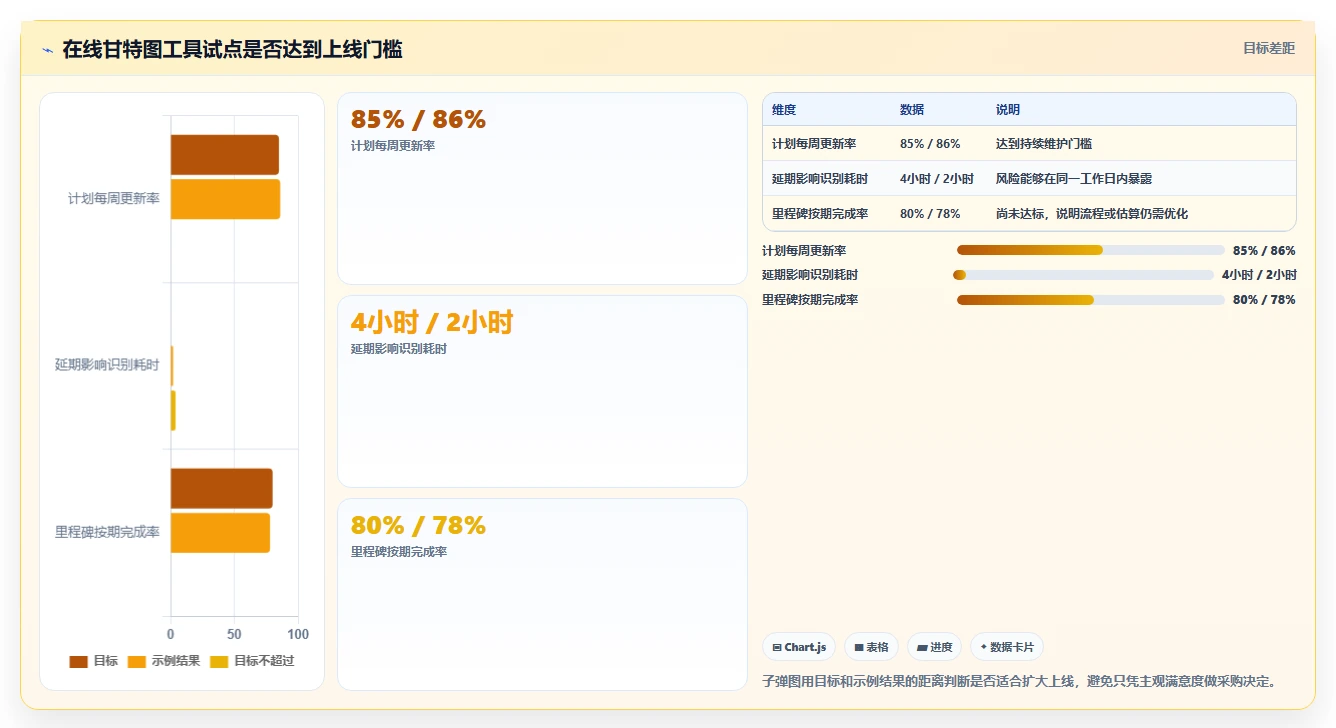Click the 数据 table column header
The width and height of the screenshot is (1336, 728).
click(x=912, y=110)
